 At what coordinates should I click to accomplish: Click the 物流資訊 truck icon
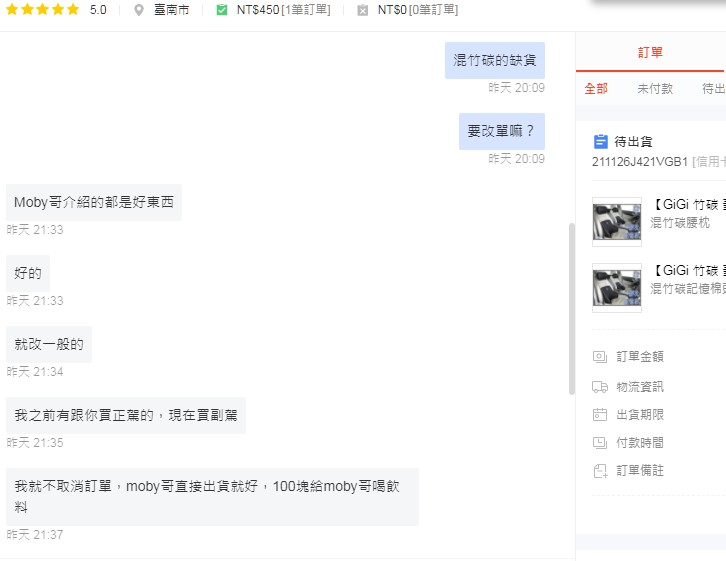tap(600, 386)
